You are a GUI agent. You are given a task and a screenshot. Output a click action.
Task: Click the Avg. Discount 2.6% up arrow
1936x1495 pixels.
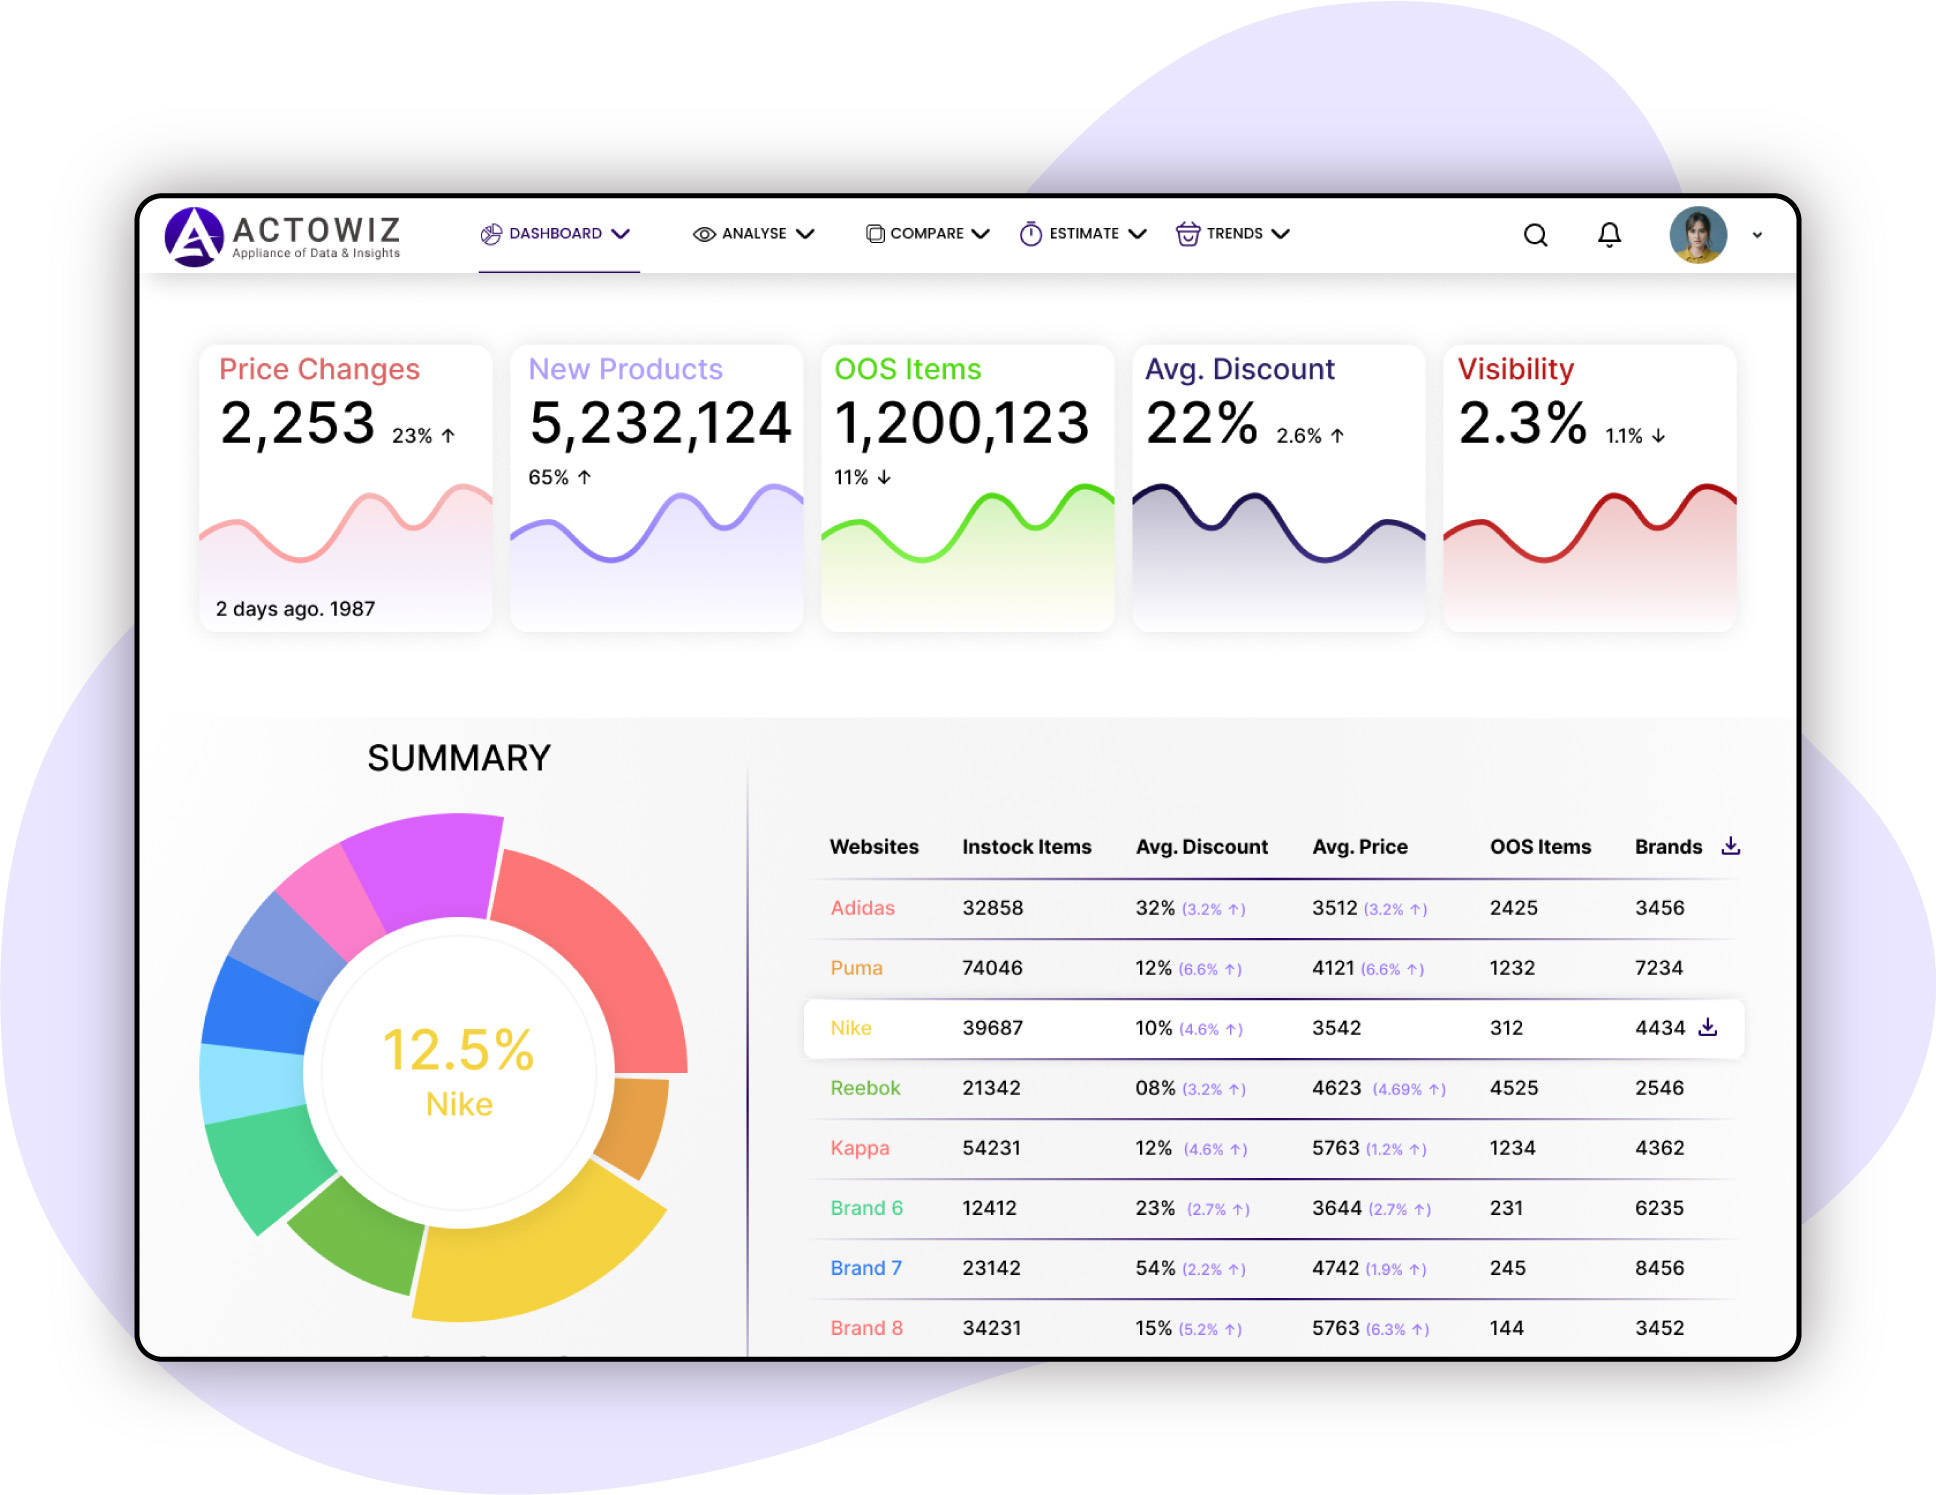tap(1337, 436)
